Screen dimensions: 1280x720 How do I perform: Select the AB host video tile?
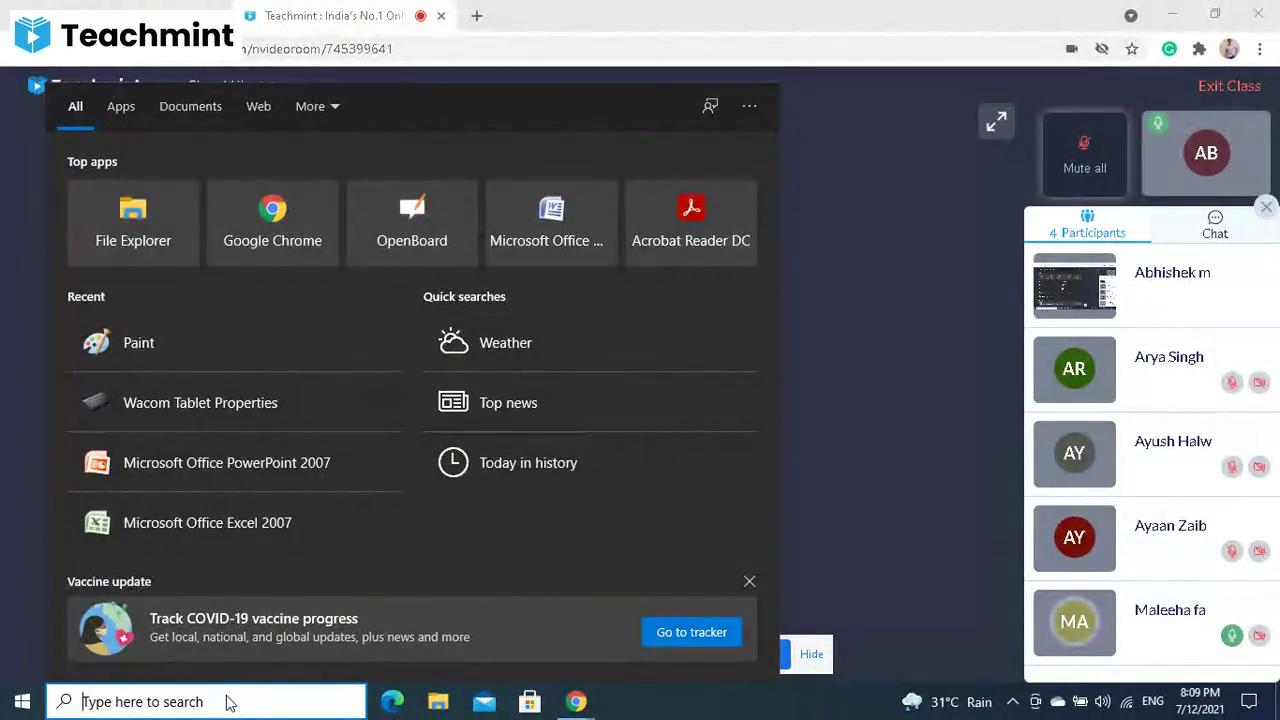(1206, 154)
